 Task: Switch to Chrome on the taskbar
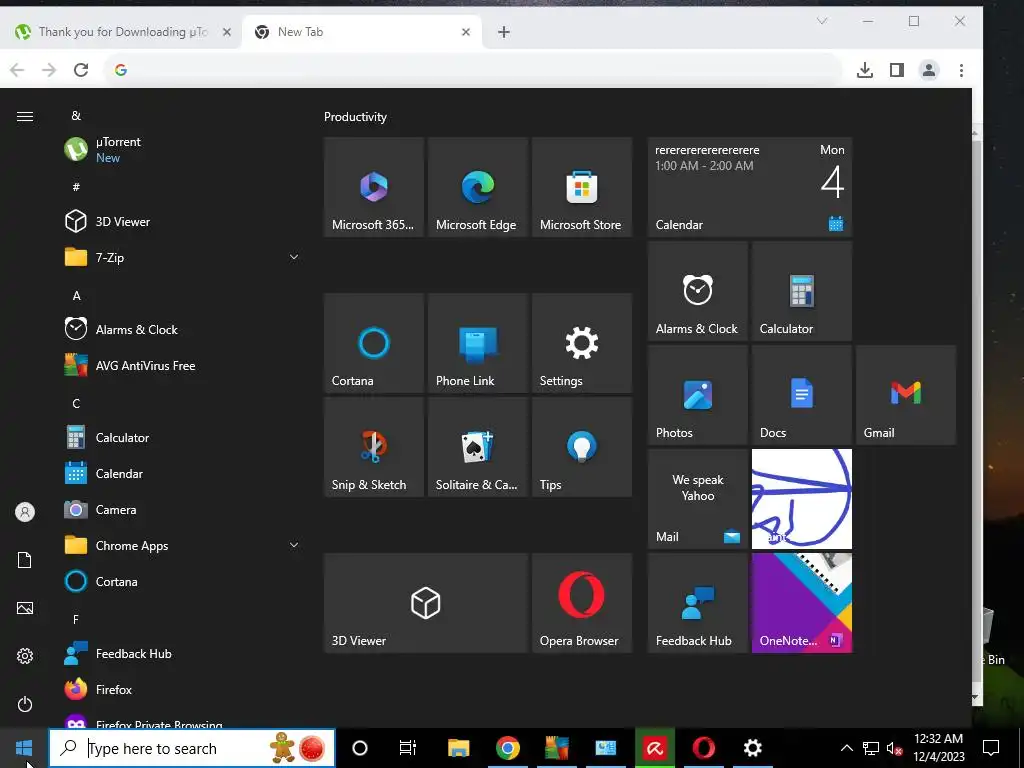coord(507,748)
